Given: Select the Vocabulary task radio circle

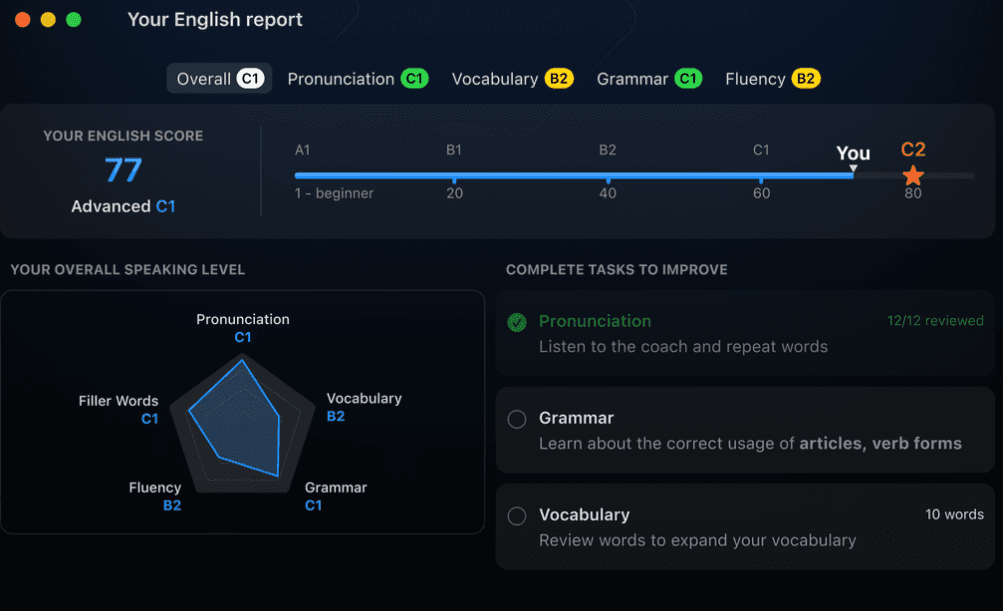Looking at the screenshot, I should click(x=517, y=516).
